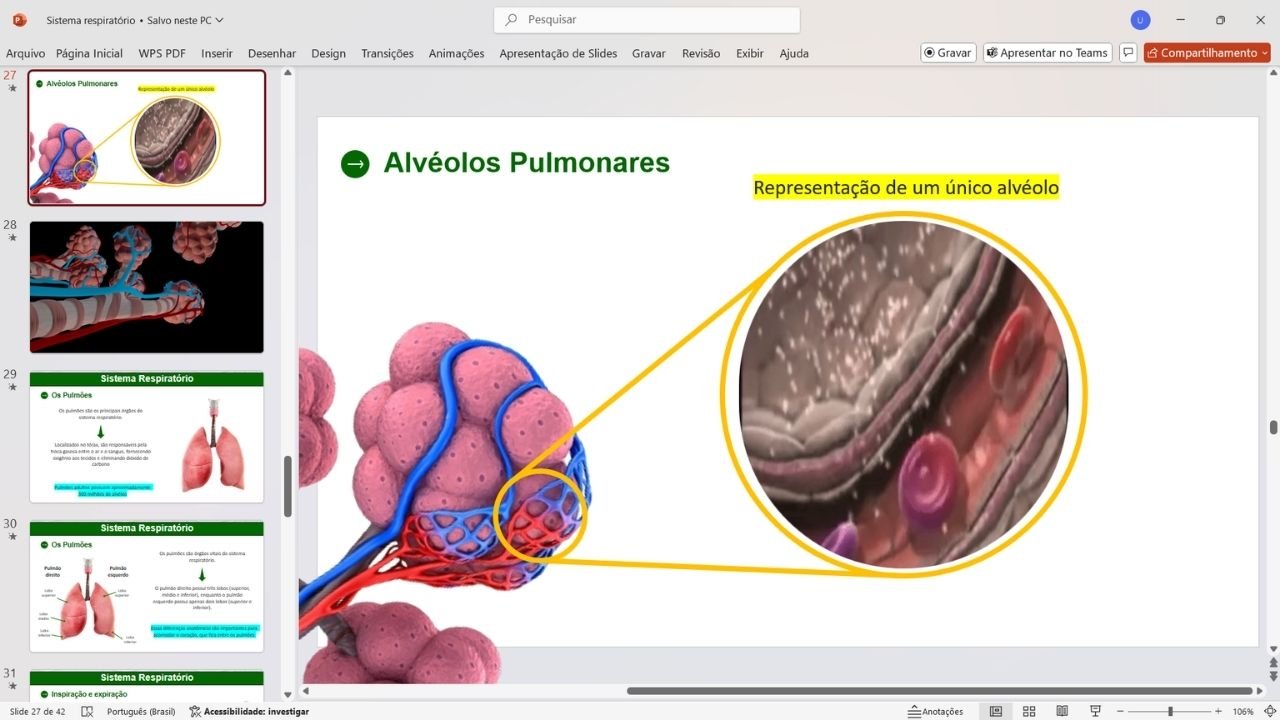Click the vertical scrollbar thumb of editing area
Image resolution: width=1280 pixels, height=720 pixels.
[x=1273, y=427]
